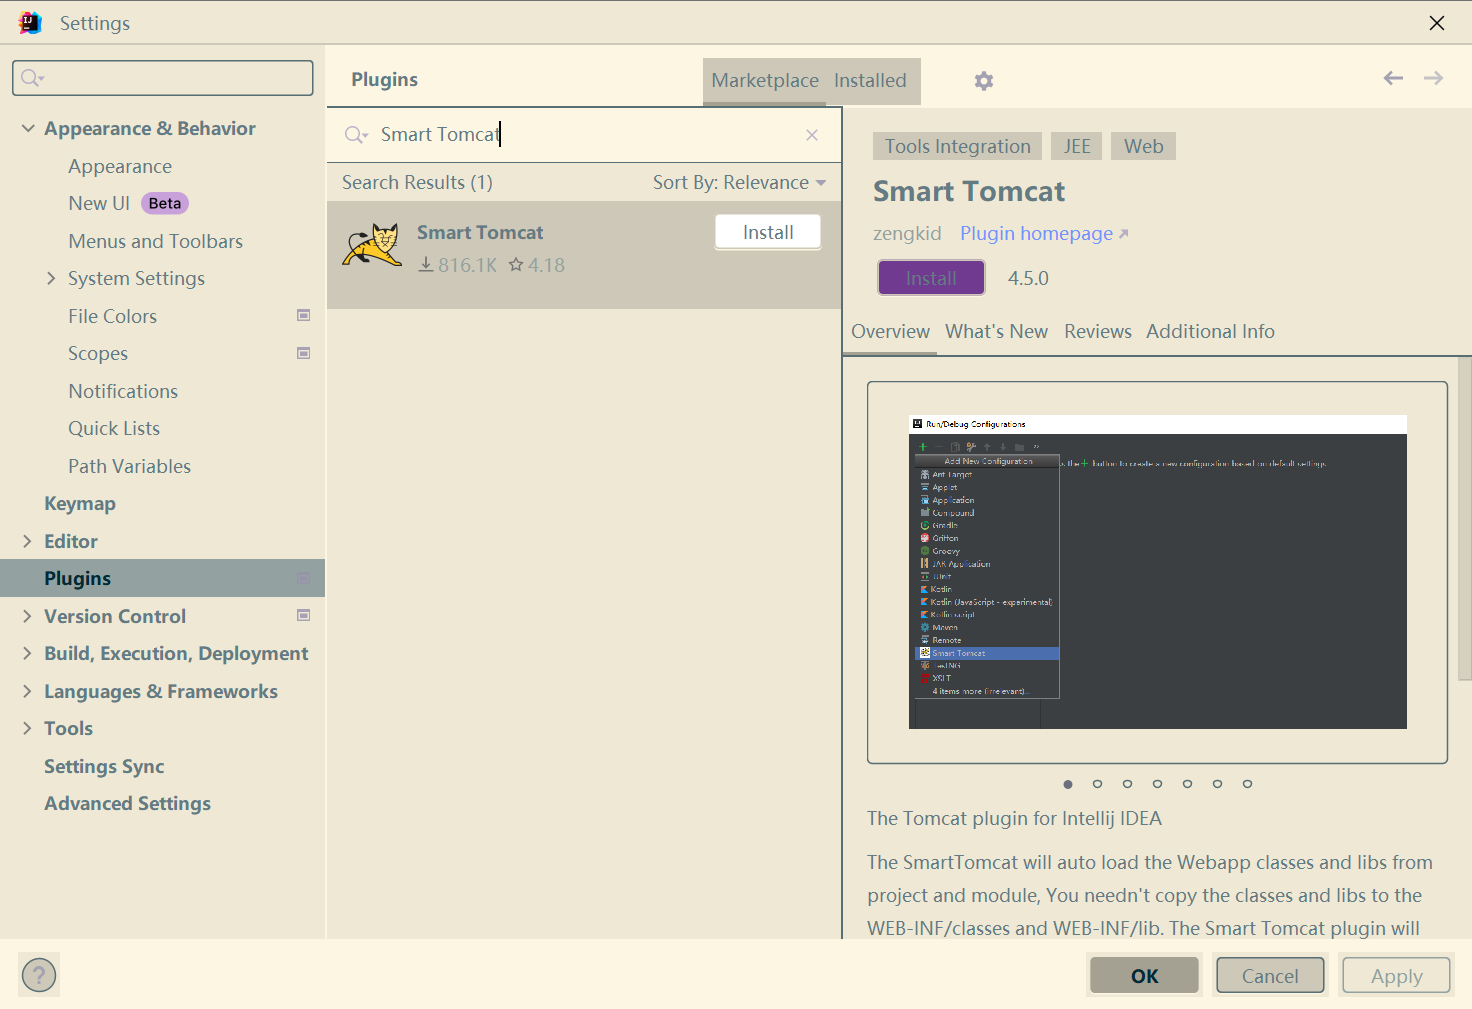Select the second screenshot carousel dot

pos(1097,784)
